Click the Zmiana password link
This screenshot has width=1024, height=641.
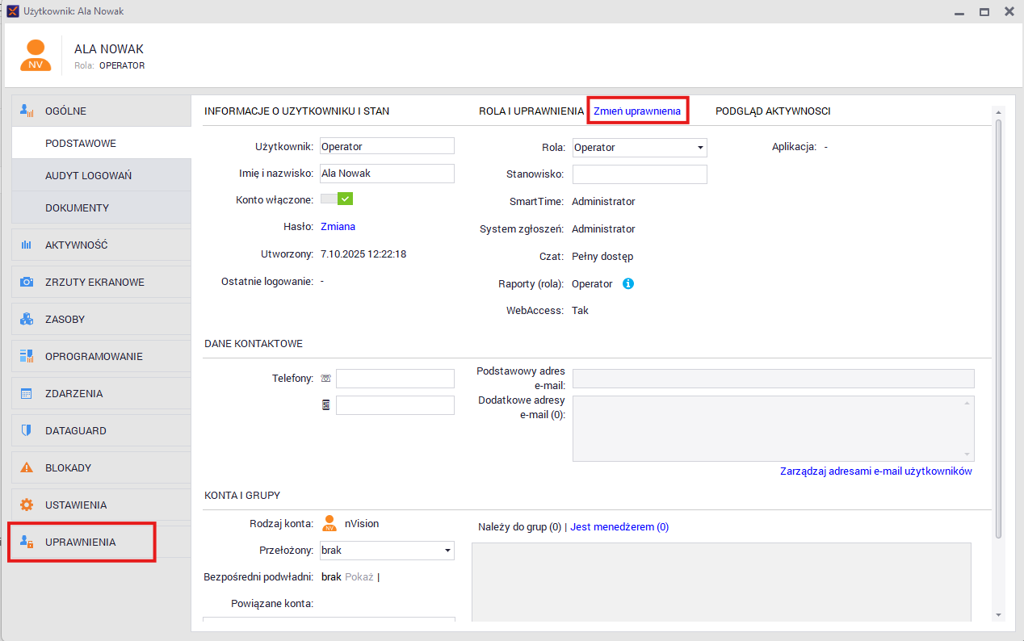pos(338,227)
